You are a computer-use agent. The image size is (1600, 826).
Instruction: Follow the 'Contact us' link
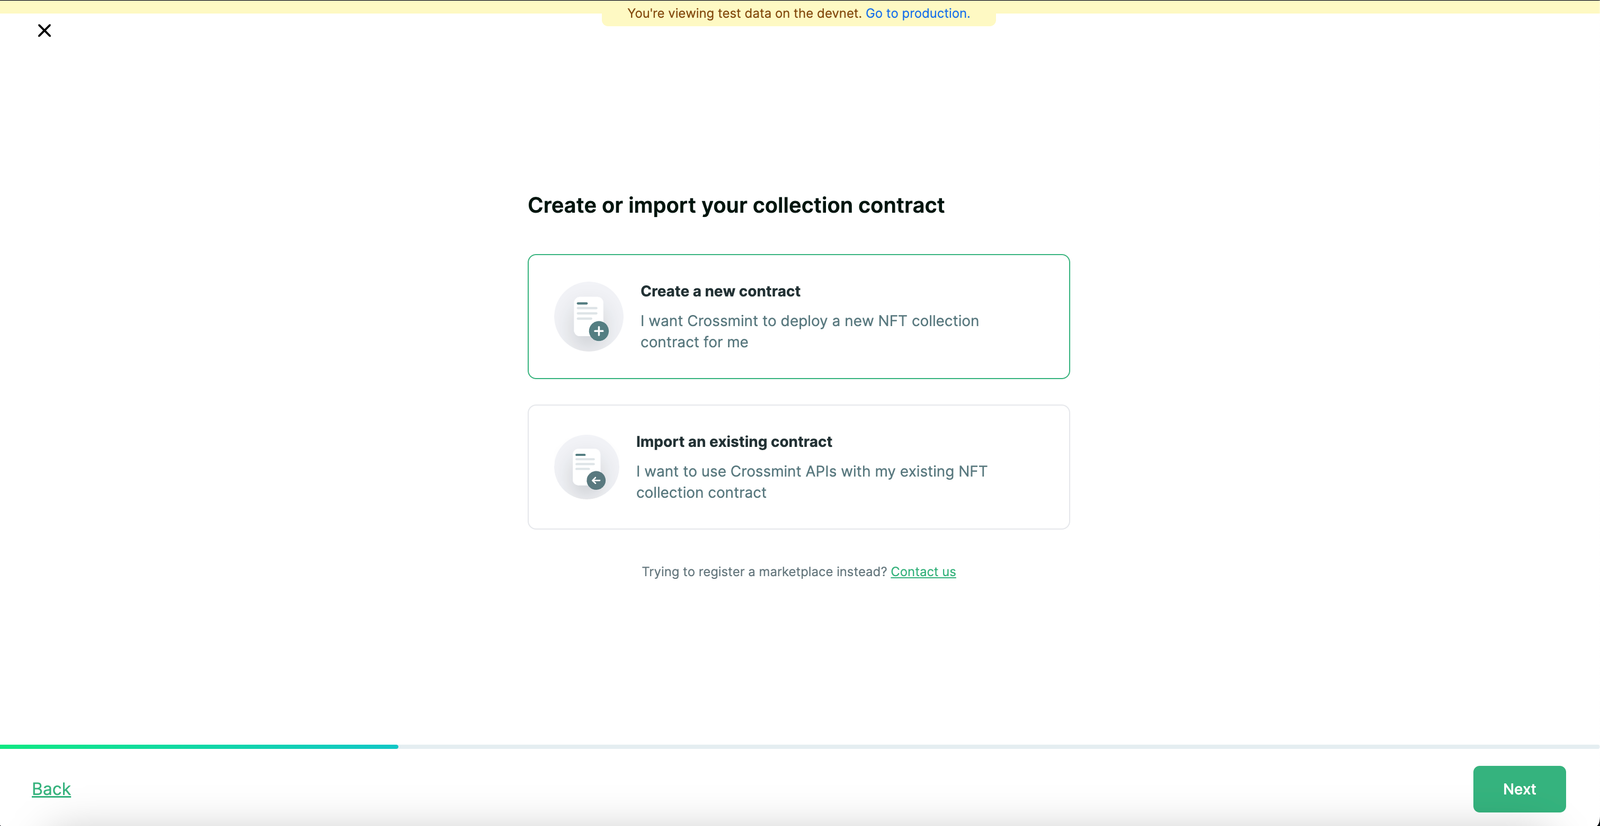tap(923, 572)
